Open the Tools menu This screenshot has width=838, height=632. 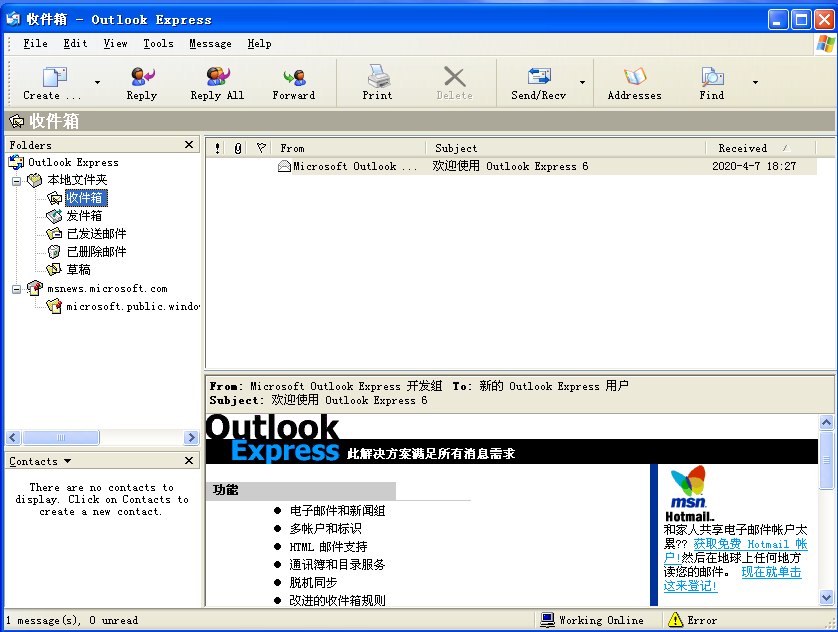coord(158,44)
